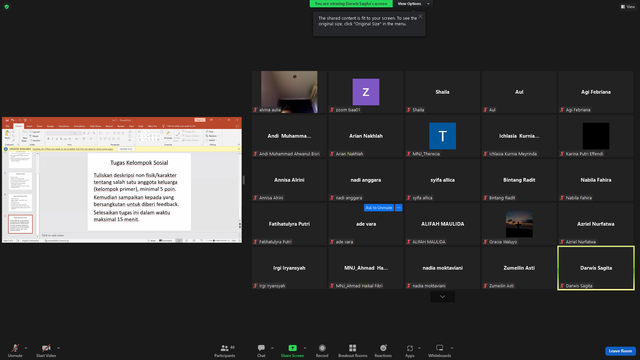Open the Insert tab in shared PowerPoint
640x360 pixels.
(29, 126)
